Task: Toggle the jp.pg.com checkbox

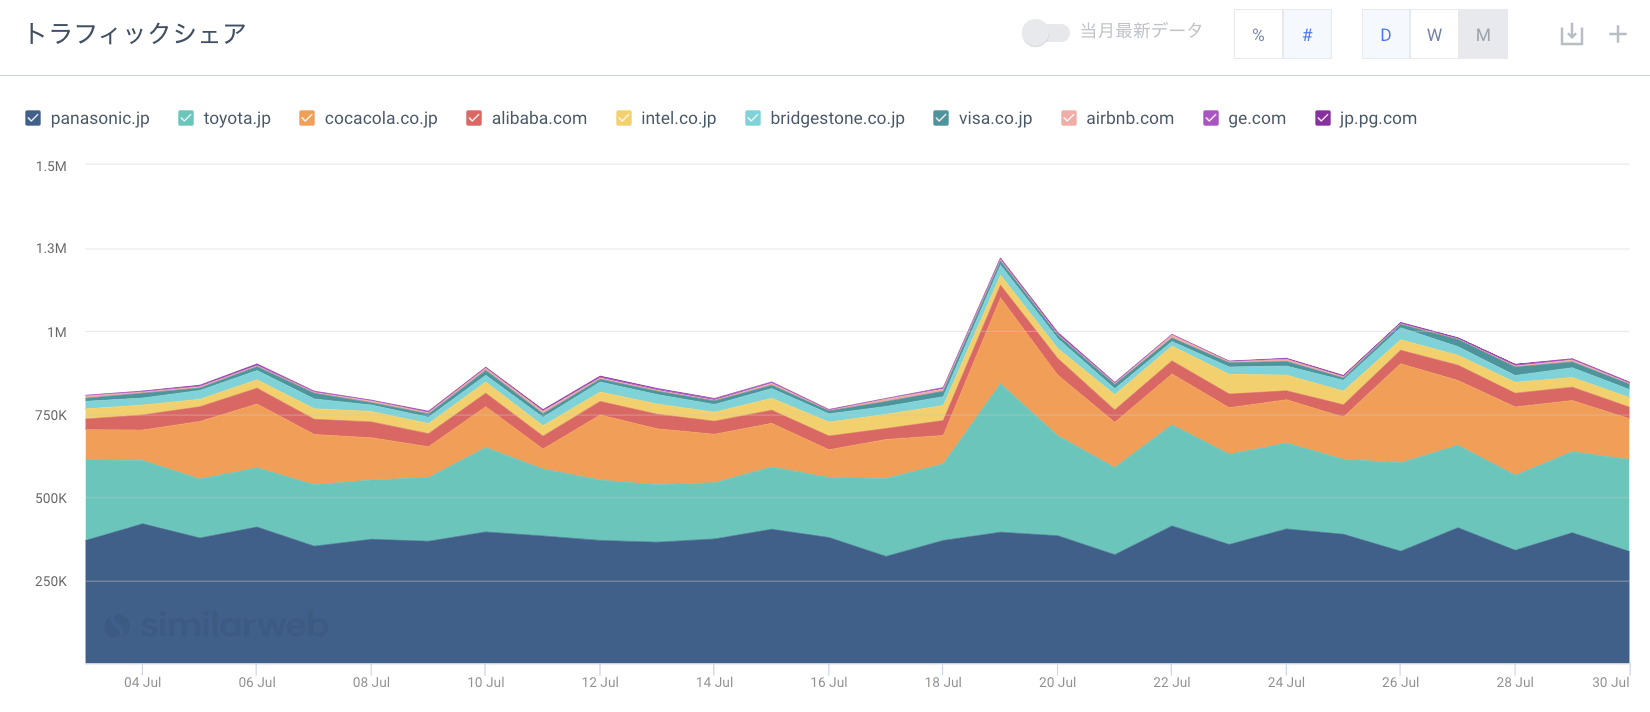Action: 1323,118
